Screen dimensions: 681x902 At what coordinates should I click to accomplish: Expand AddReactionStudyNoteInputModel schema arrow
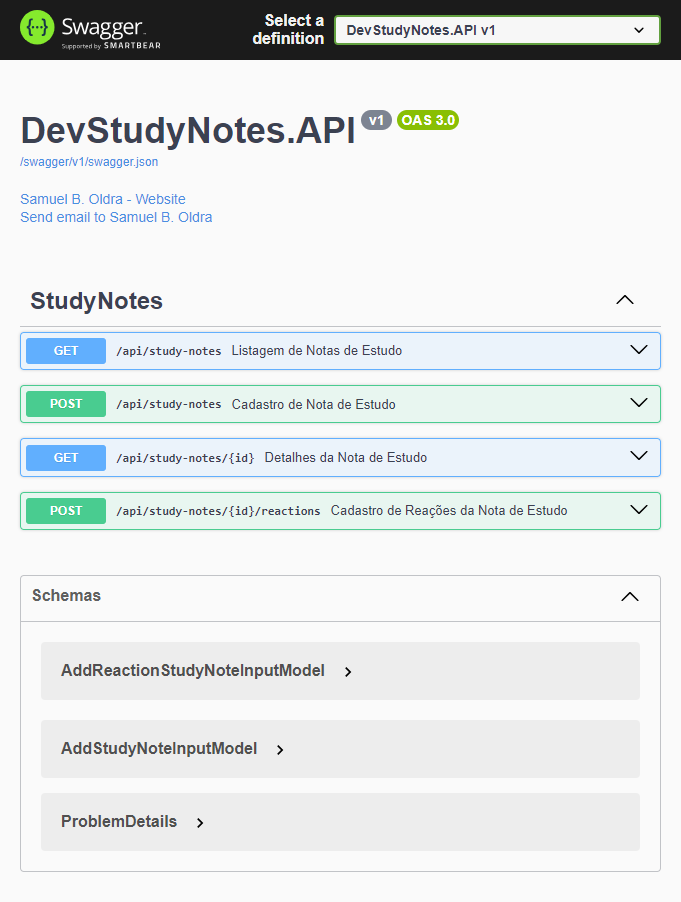click(x=348, y=672)
